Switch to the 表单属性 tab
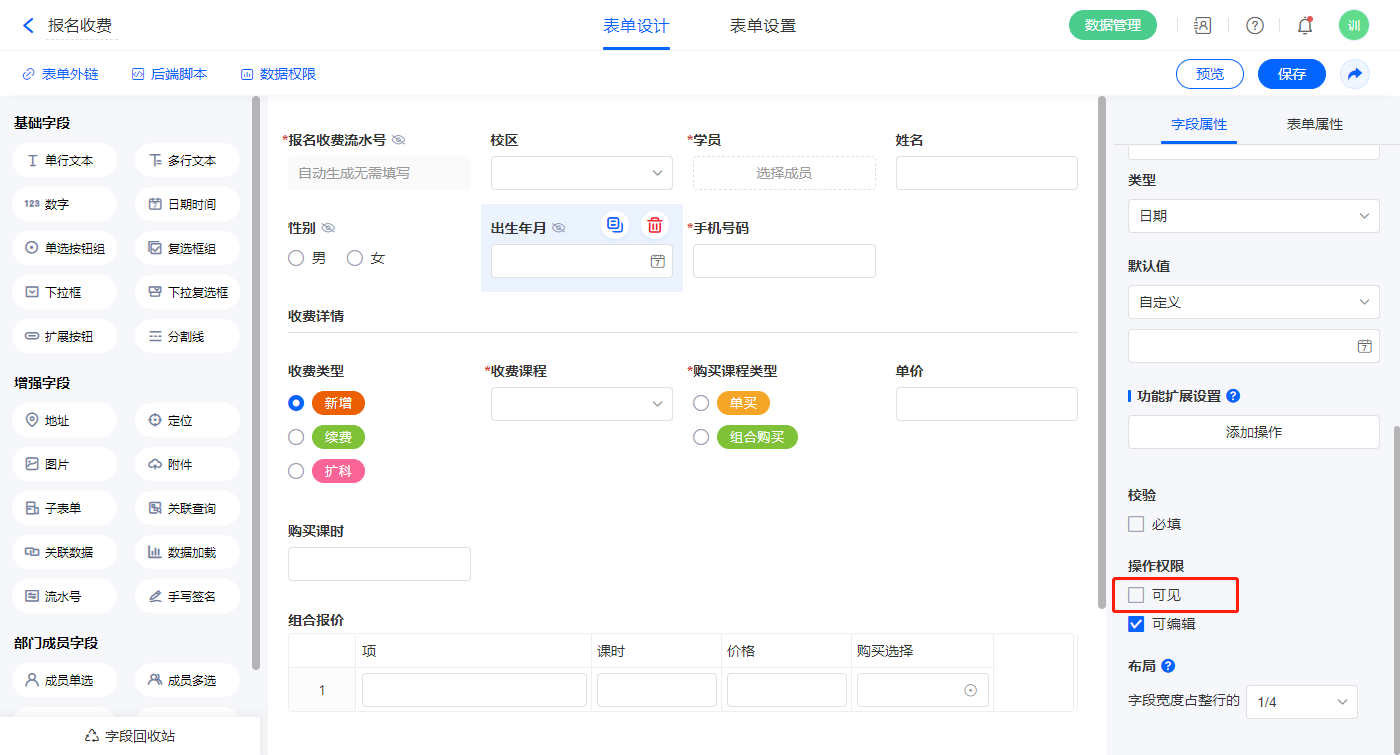 click(1314, 125)
